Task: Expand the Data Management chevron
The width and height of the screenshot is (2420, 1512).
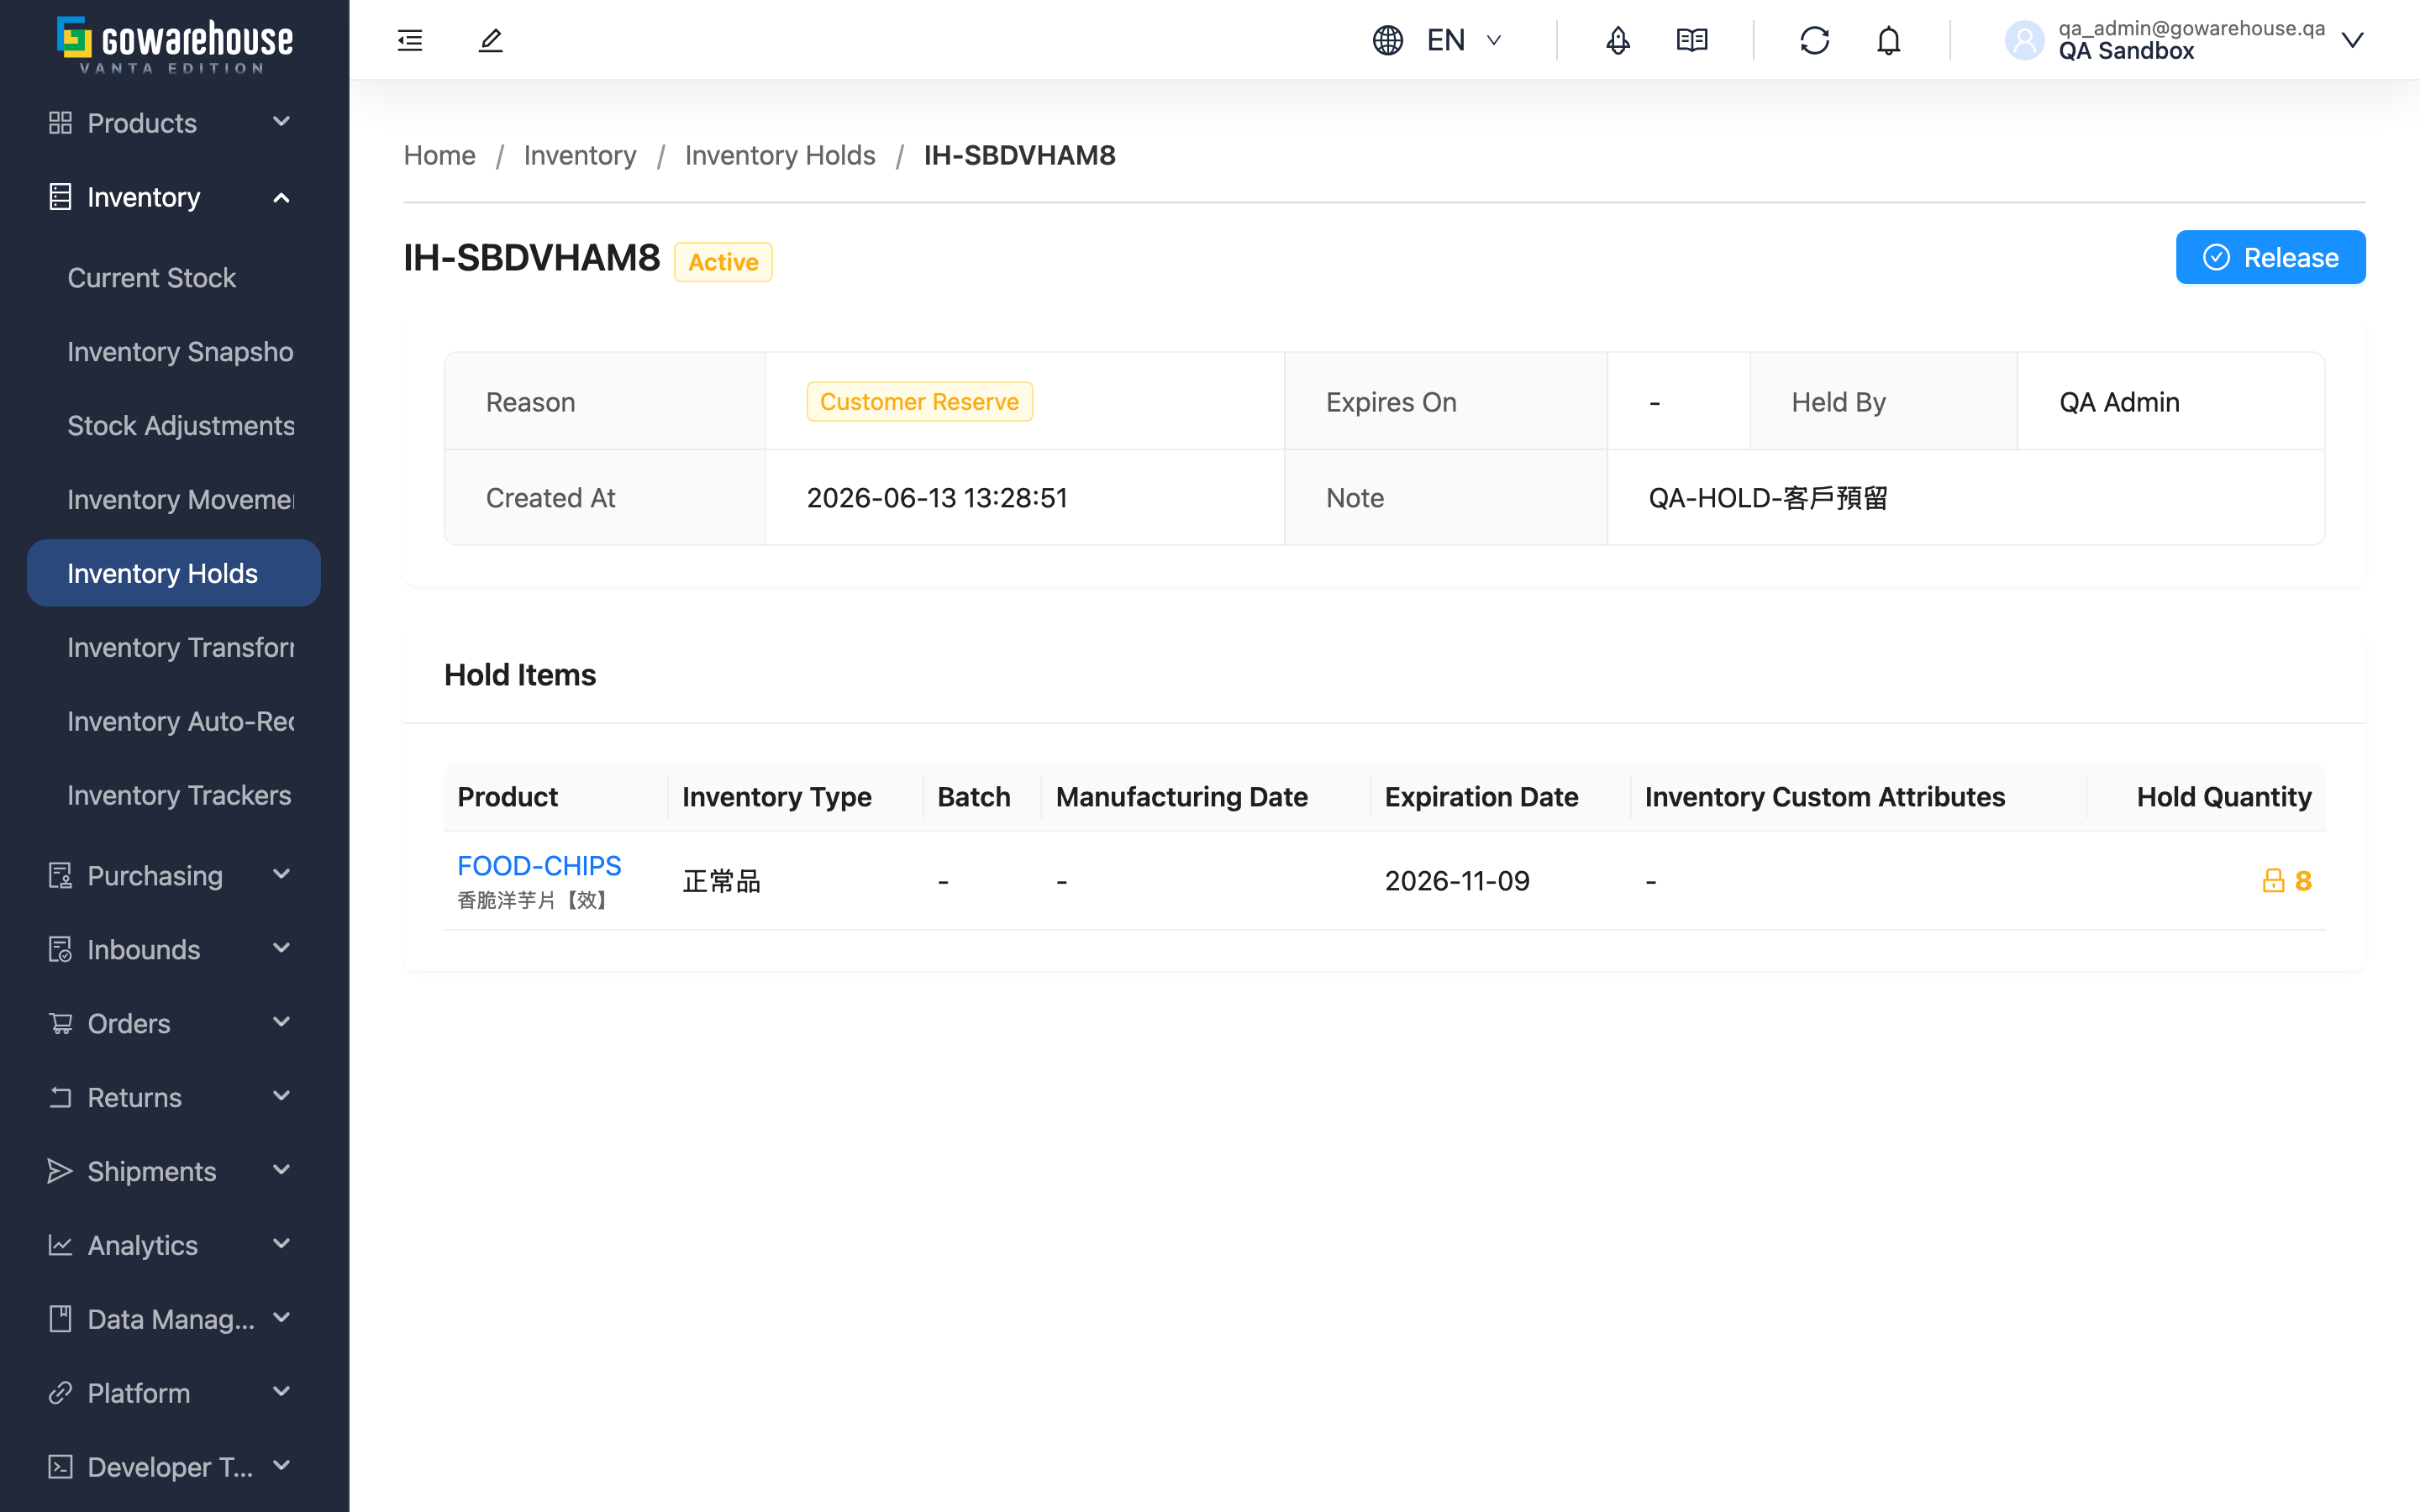Action: pyautogui.click(x=282, y=1318)
